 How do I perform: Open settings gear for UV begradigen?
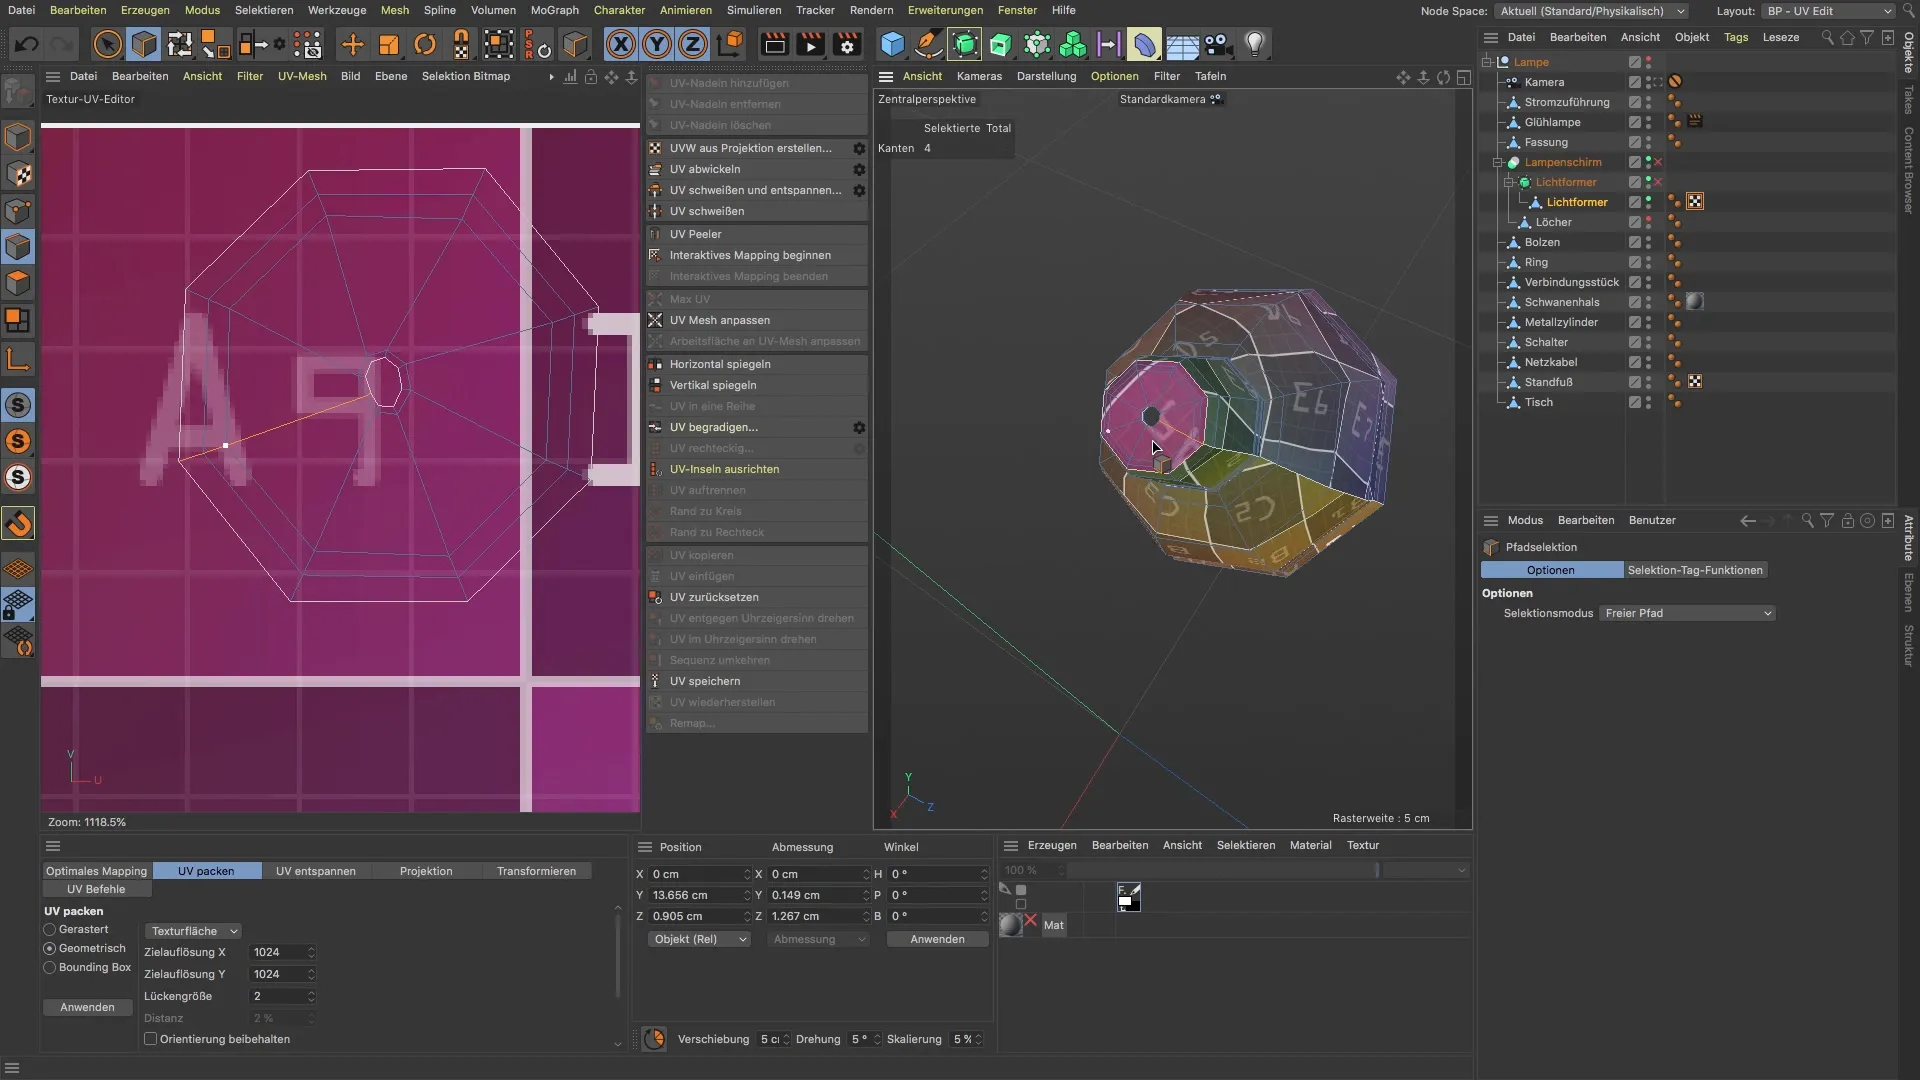(x=858, y=427)
